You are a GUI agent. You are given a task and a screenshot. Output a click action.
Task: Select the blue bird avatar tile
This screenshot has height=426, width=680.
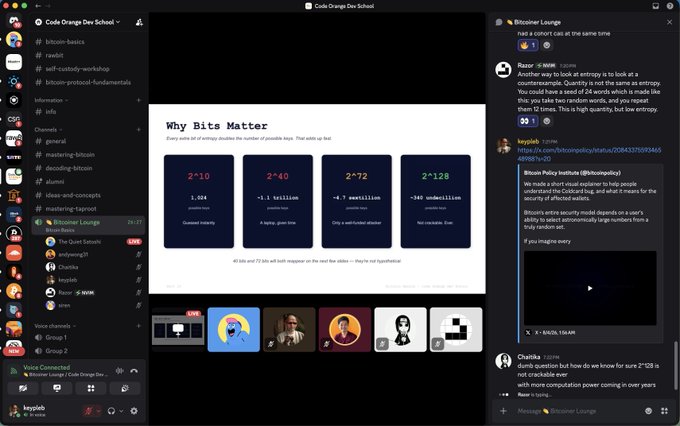[233, 329]
